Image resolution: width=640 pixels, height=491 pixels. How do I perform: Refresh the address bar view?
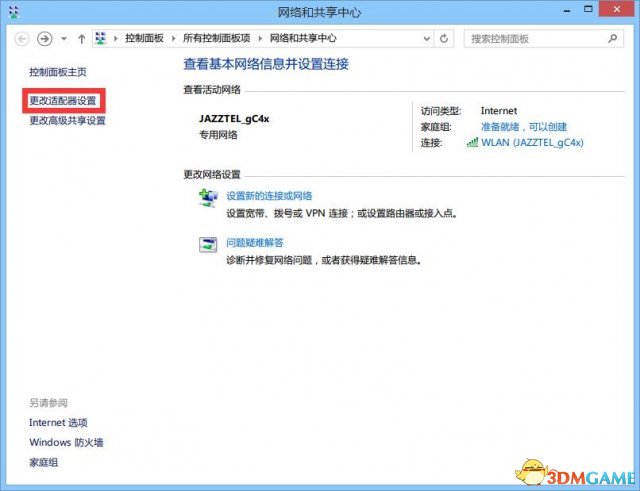pos(444,39)
